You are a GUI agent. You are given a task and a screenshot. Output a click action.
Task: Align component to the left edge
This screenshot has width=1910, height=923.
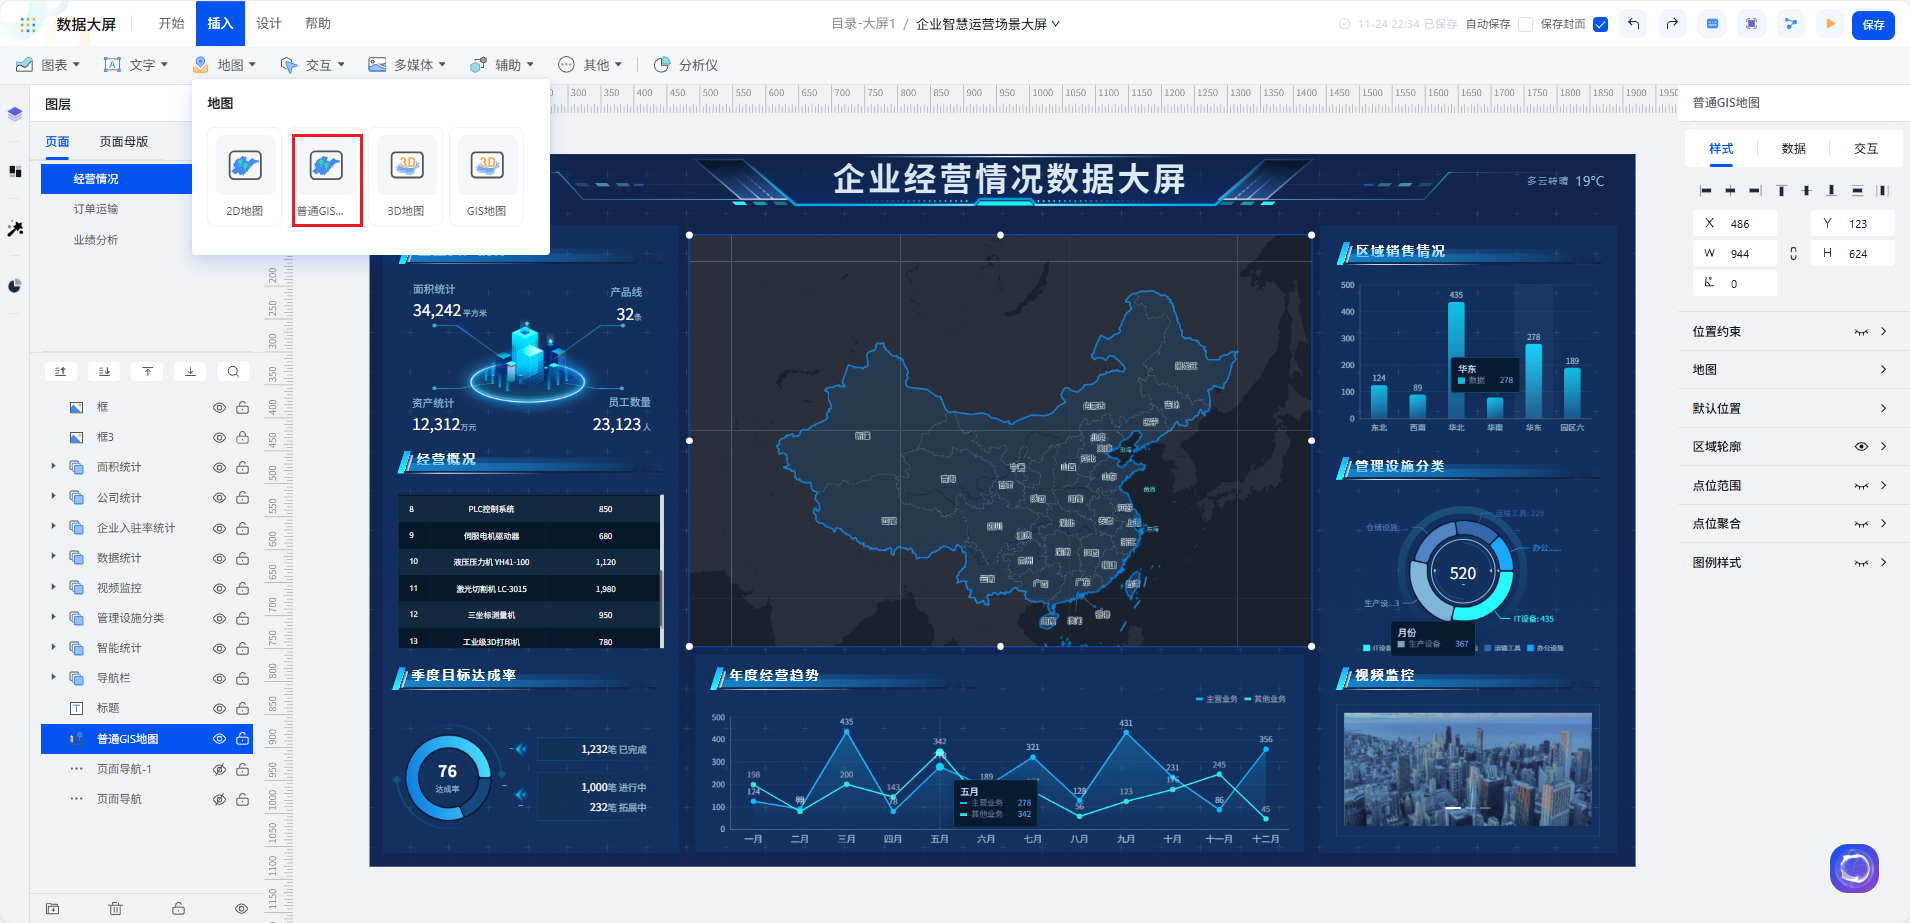[x=1705, y=190]
